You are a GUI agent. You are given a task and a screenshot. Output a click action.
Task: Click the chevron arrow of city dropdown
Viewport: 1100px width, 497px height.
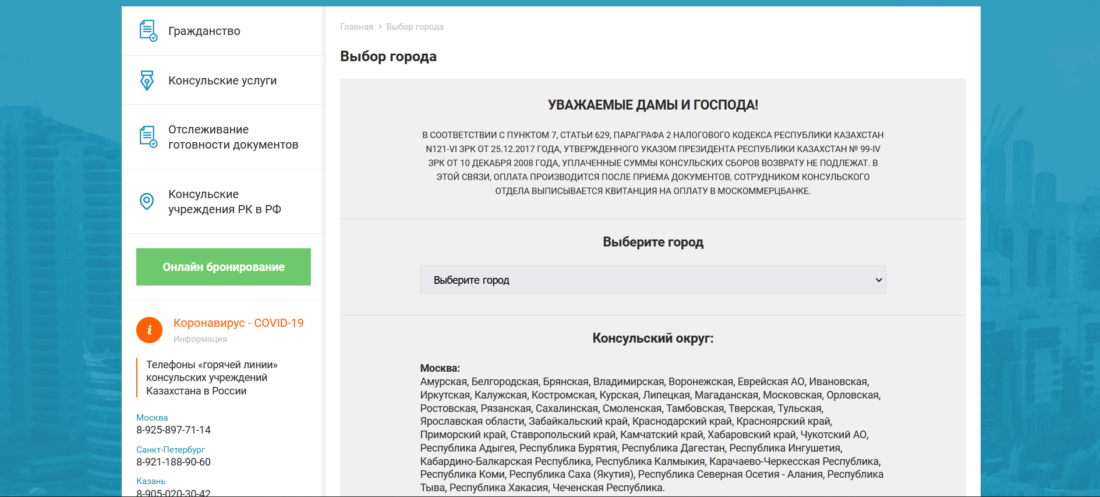tap(878, 280)
